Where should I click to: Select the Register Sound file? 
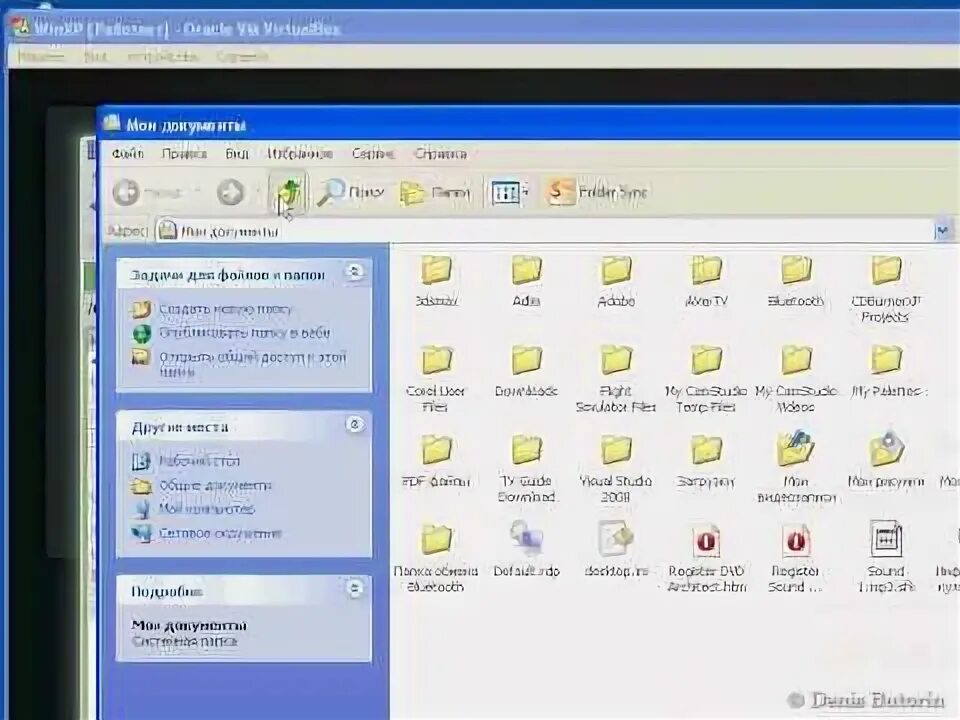coord(794,558)
